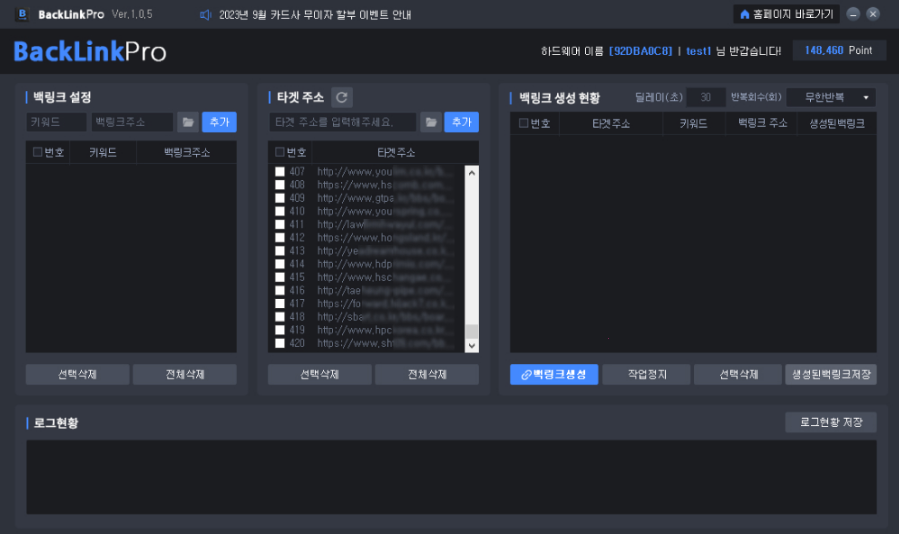This screenshot has height=534, width=899.
Task: Click 백링크 주소 column header in status table
Action: click(762, 123)
